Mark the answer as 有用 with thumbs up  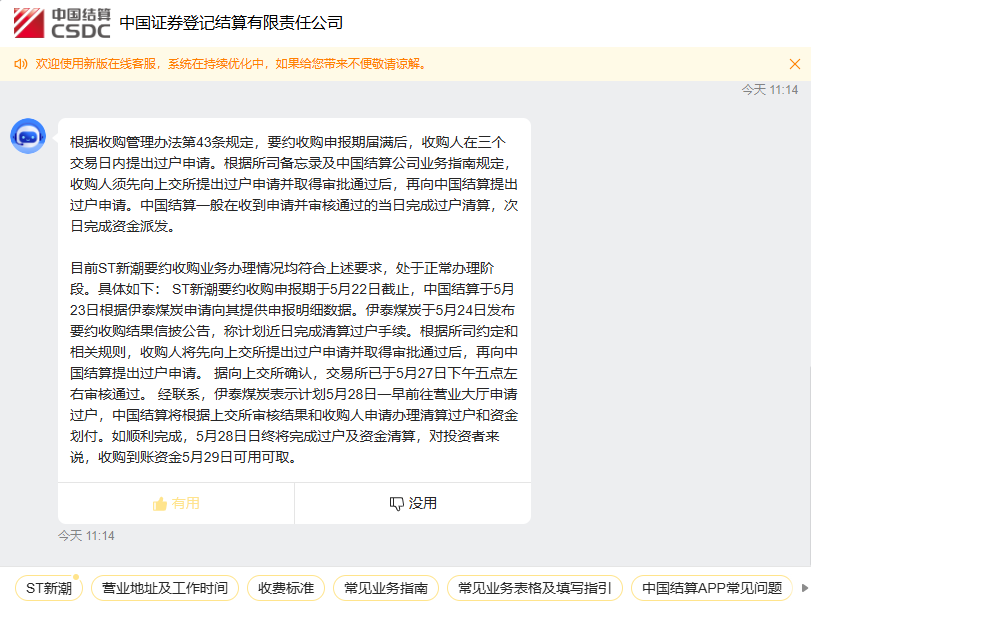click(x=176, y=503)
